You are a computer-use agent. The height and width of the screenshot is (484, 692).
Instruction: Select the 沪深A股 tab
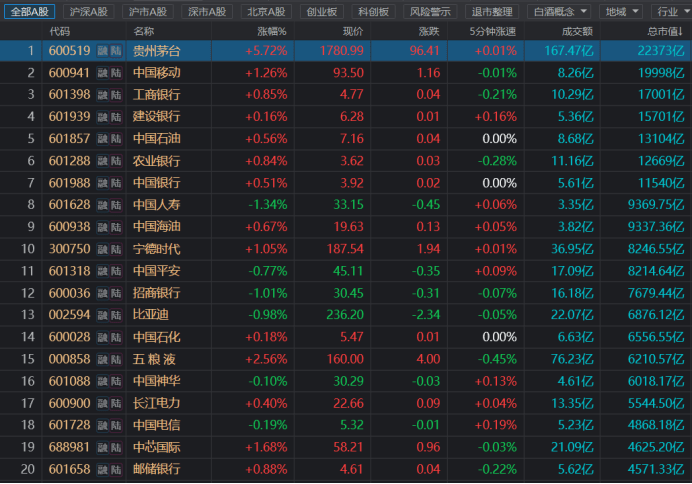(89, 11)
